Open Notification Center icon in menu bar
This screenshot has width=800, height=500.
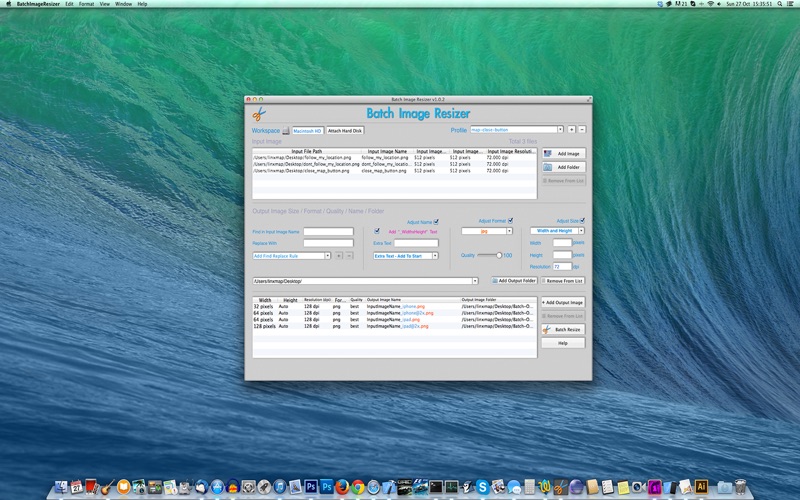coord(790,4)
